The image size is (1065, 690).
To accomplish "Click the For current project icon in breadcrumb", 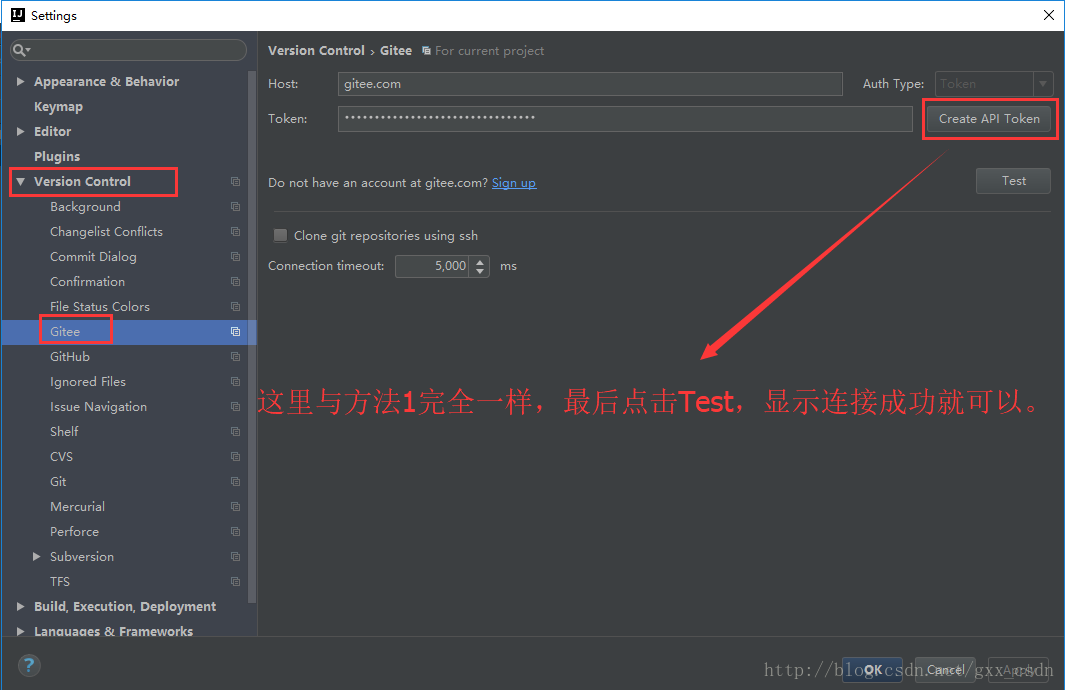I will (426, 51).
